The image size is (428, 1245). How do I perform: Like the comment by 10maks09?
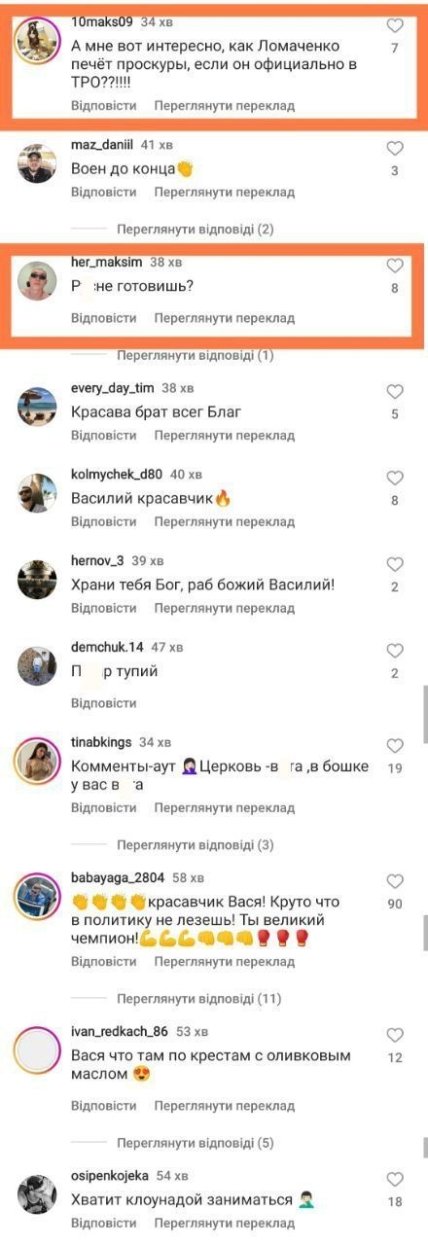pyautogui.click(x=395, y=27)
